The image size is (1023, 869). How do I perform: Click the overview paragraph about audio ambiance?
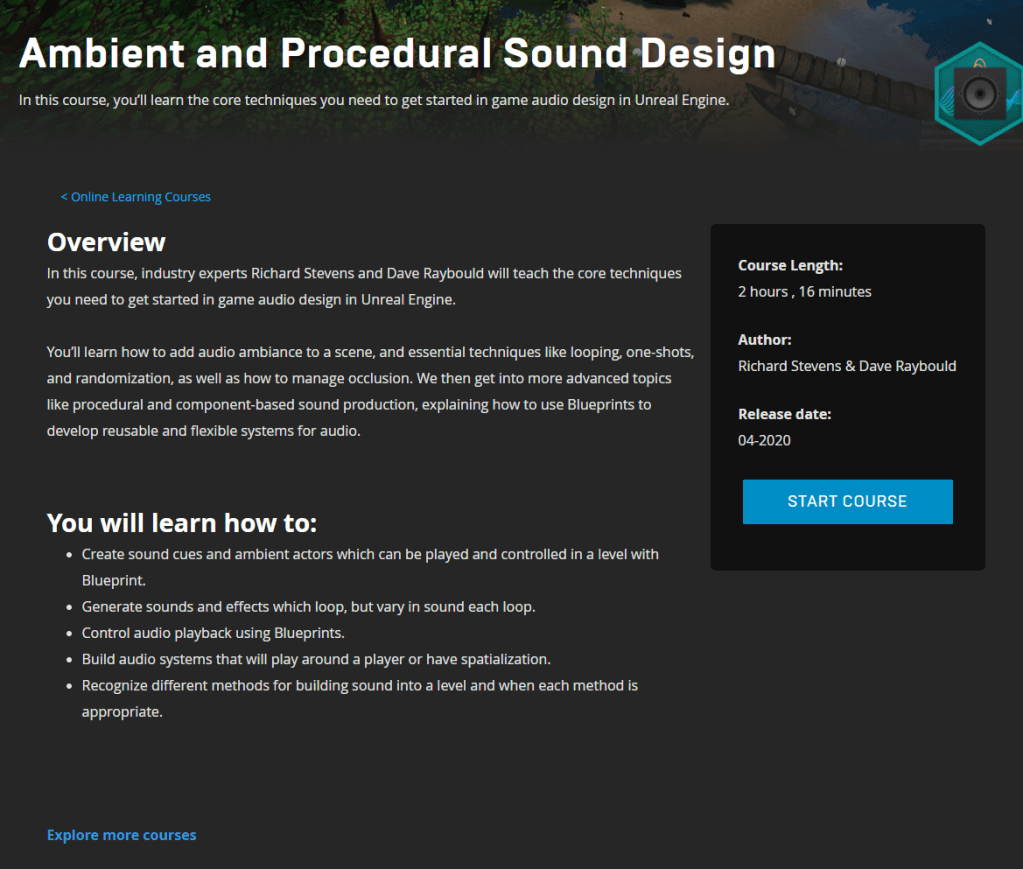click(370, 391)
